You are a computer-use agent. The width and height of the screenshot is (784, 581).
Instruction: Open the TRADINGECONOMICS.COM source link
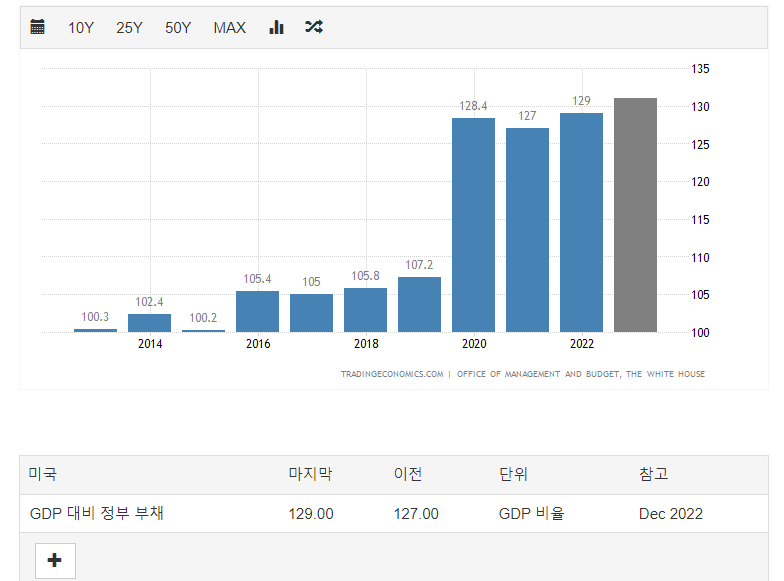click(392, 374)
